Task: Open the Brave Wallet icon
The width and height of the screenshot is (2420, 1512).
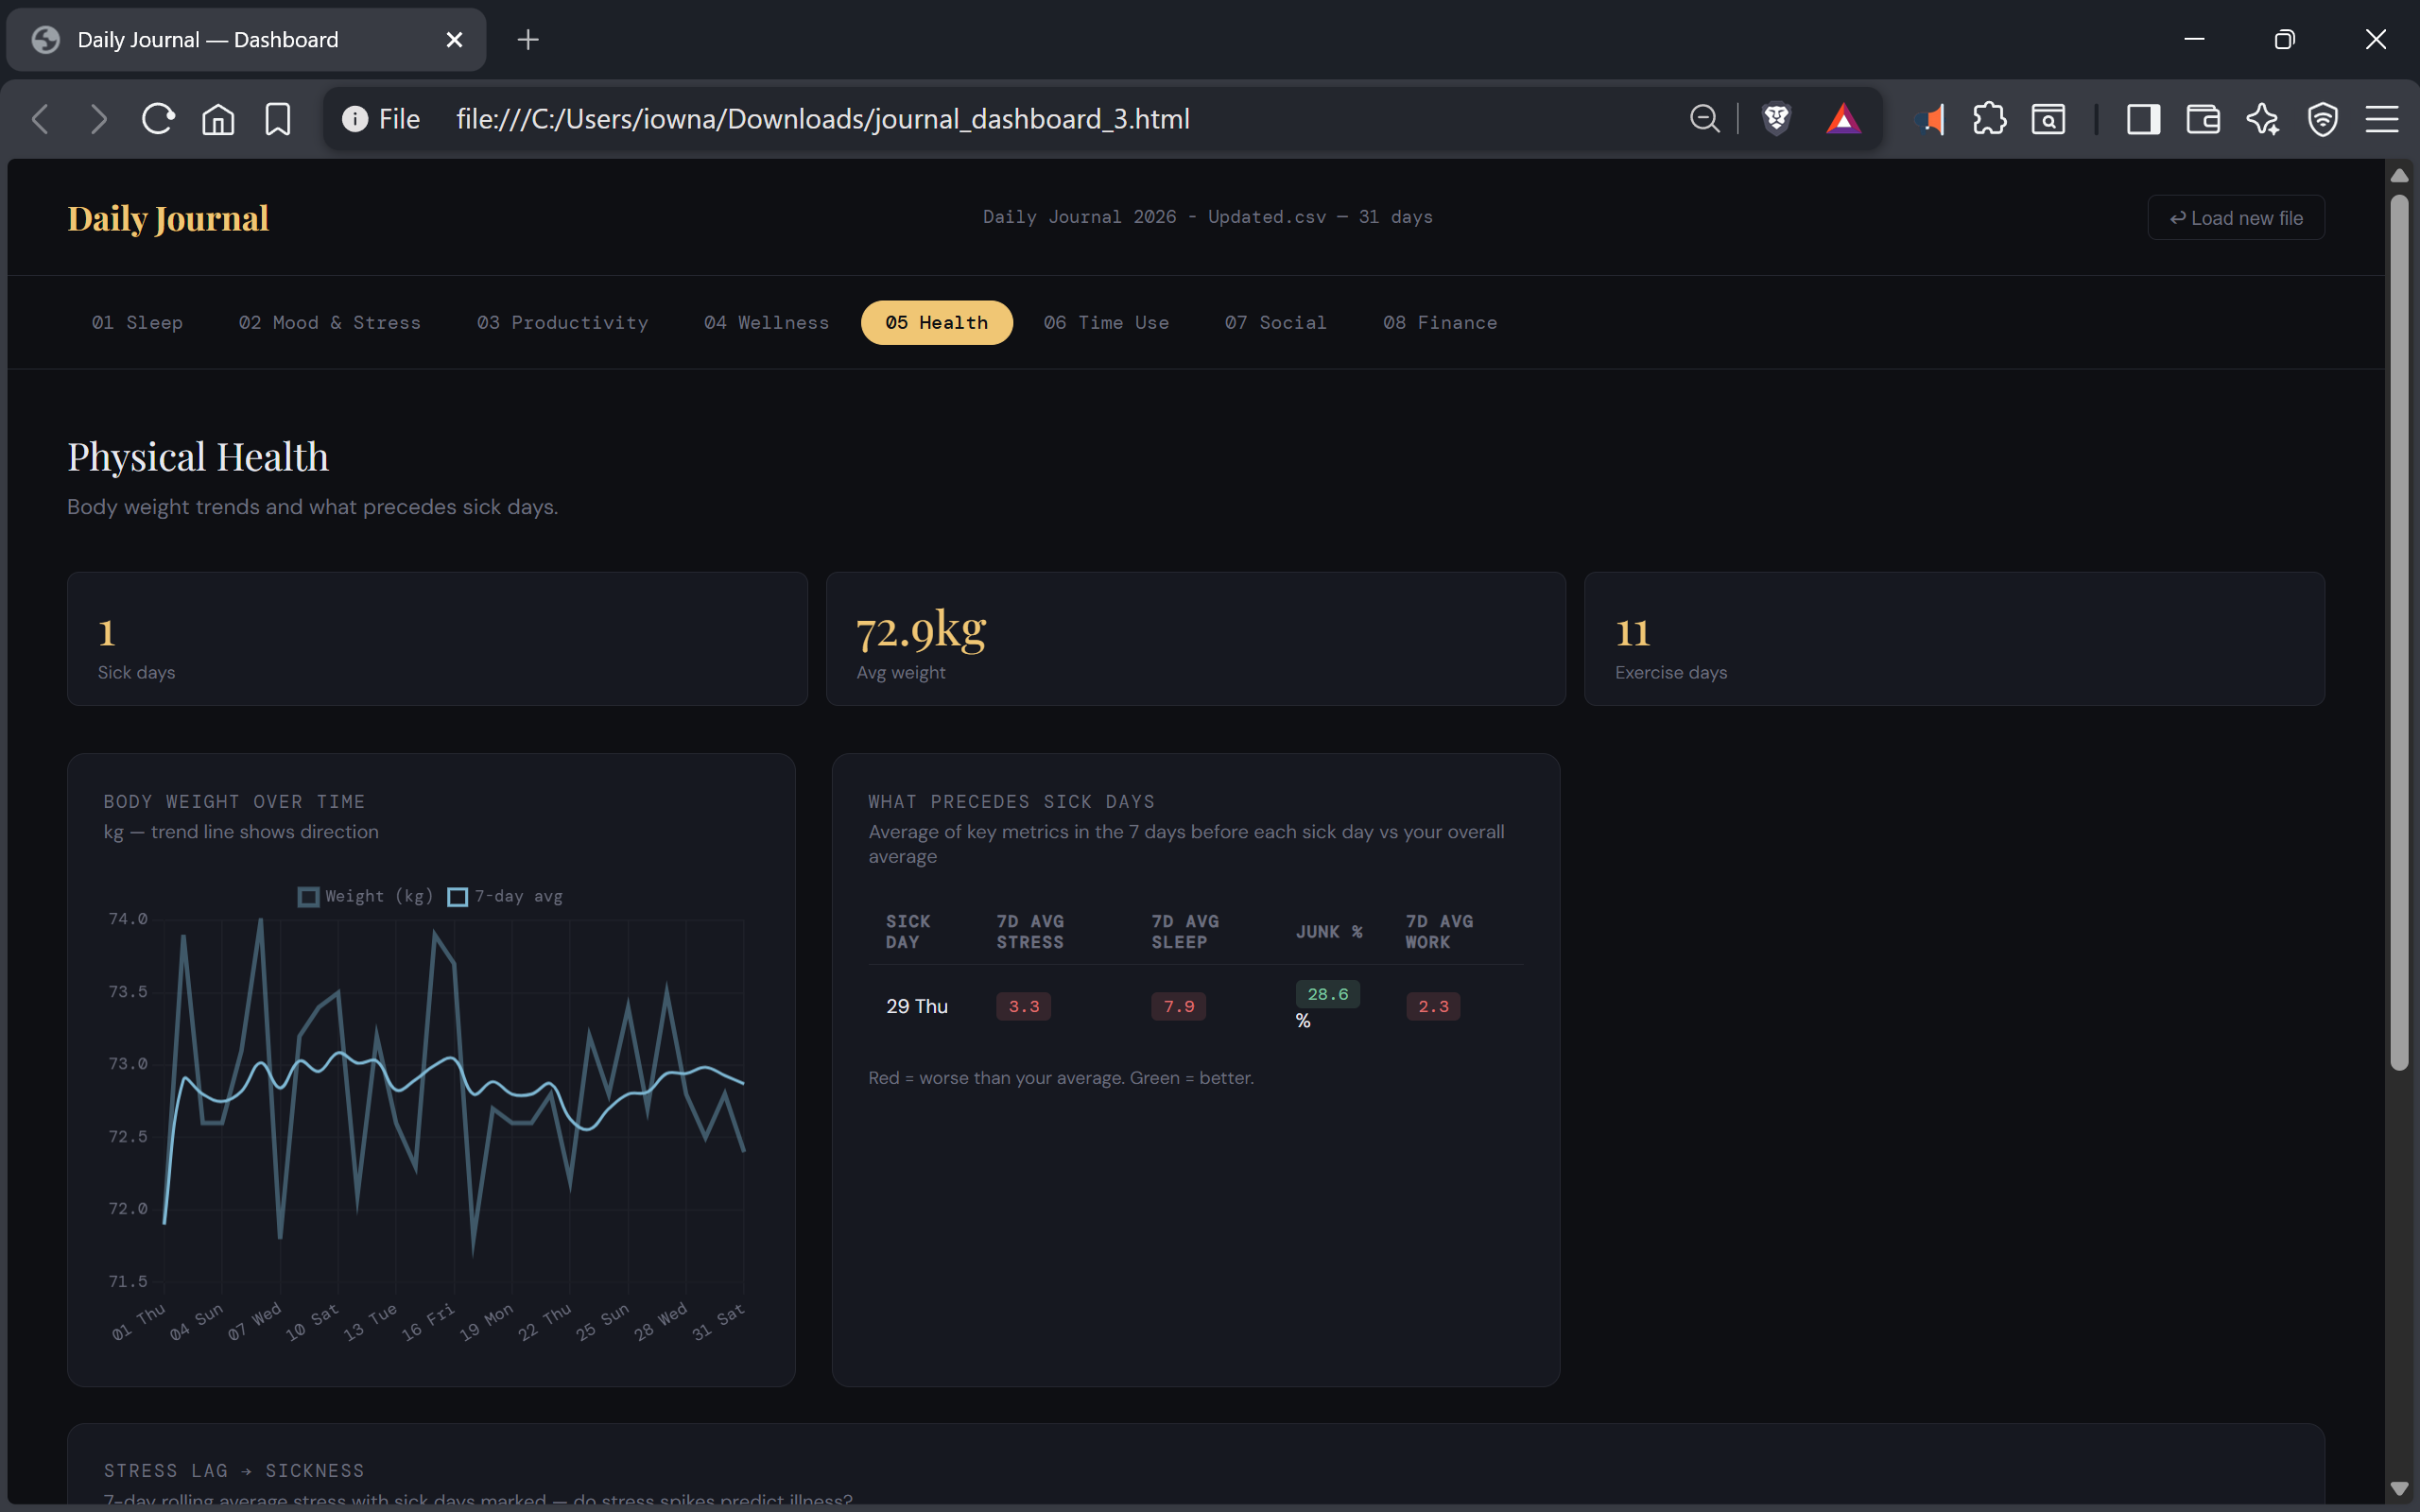Action: pyautogui.click(x=2203, y=119)
